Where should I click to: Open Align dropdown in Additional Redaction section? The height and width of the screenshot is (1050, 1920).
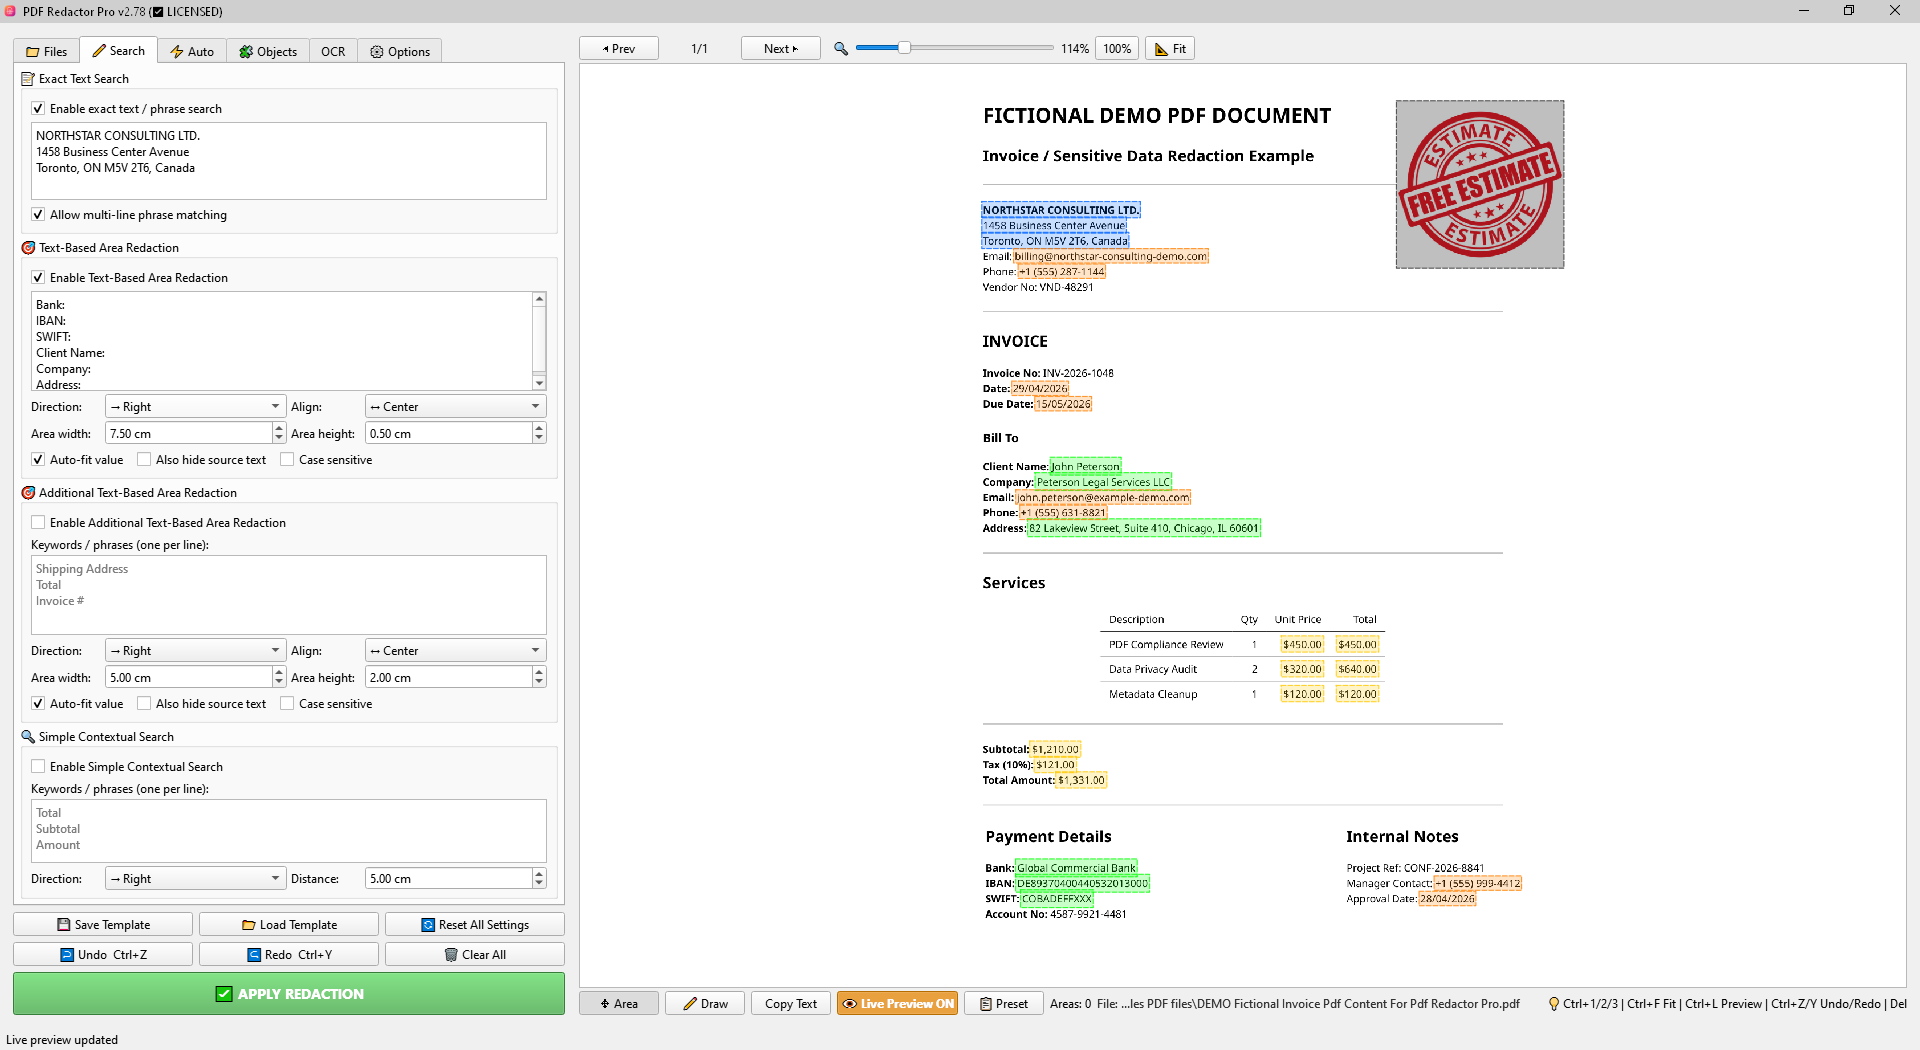point(455,651)
